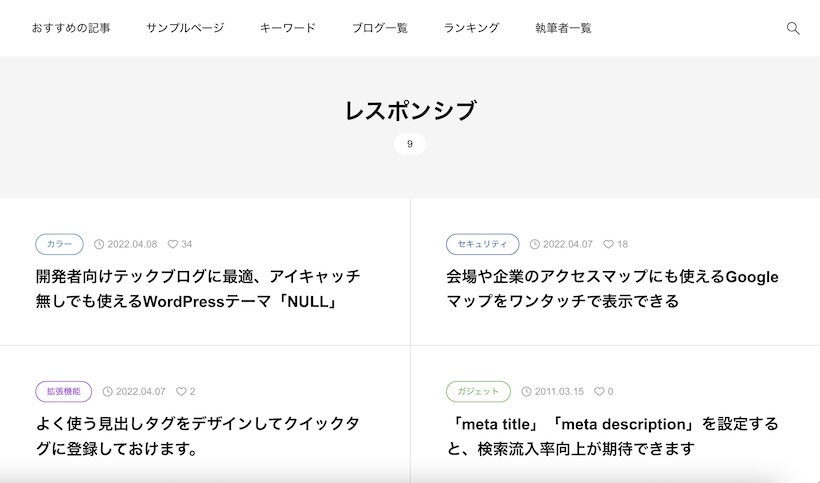Image resolution: width=820 pixels, height=483 pixels.
Task: Select the ガジェット category tag
Action: [x=479, y=392]
